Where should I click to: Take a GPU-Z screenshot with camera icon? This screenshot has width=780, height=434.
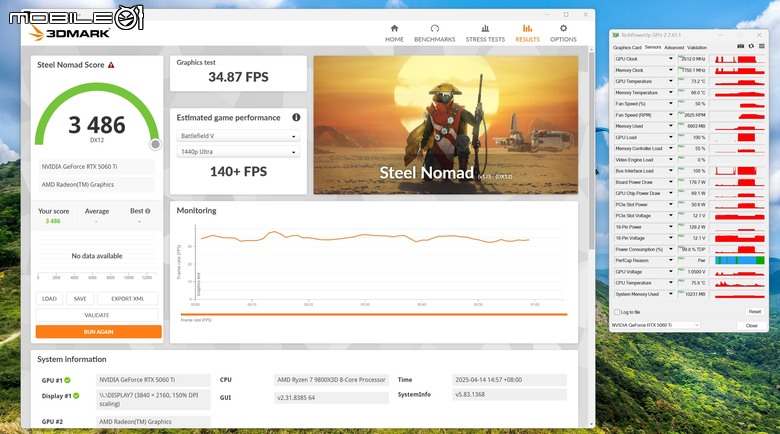coord(741,46)
